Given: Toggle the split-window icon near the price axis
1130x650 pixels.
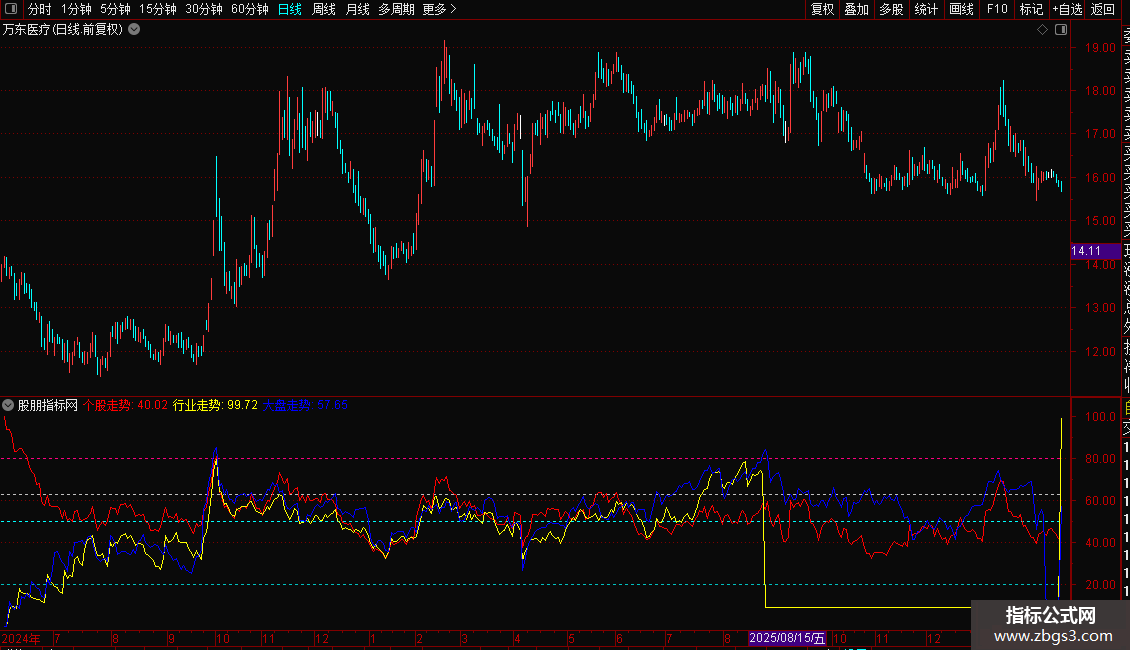Looking at the screenshot, I should click(x=1061, y=30).
